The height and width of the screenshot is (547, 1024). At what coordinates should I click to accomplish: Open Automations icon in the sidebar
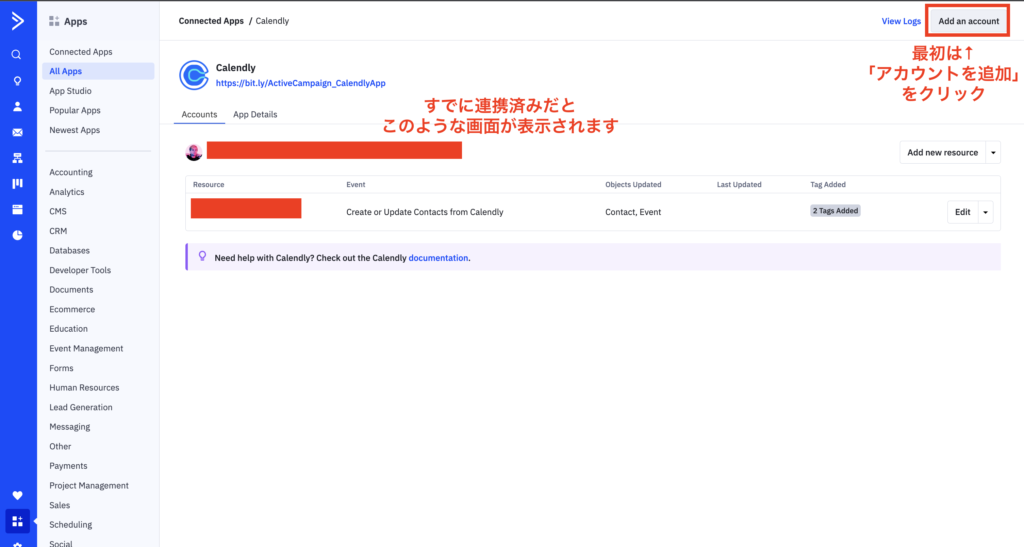[17, 158]
